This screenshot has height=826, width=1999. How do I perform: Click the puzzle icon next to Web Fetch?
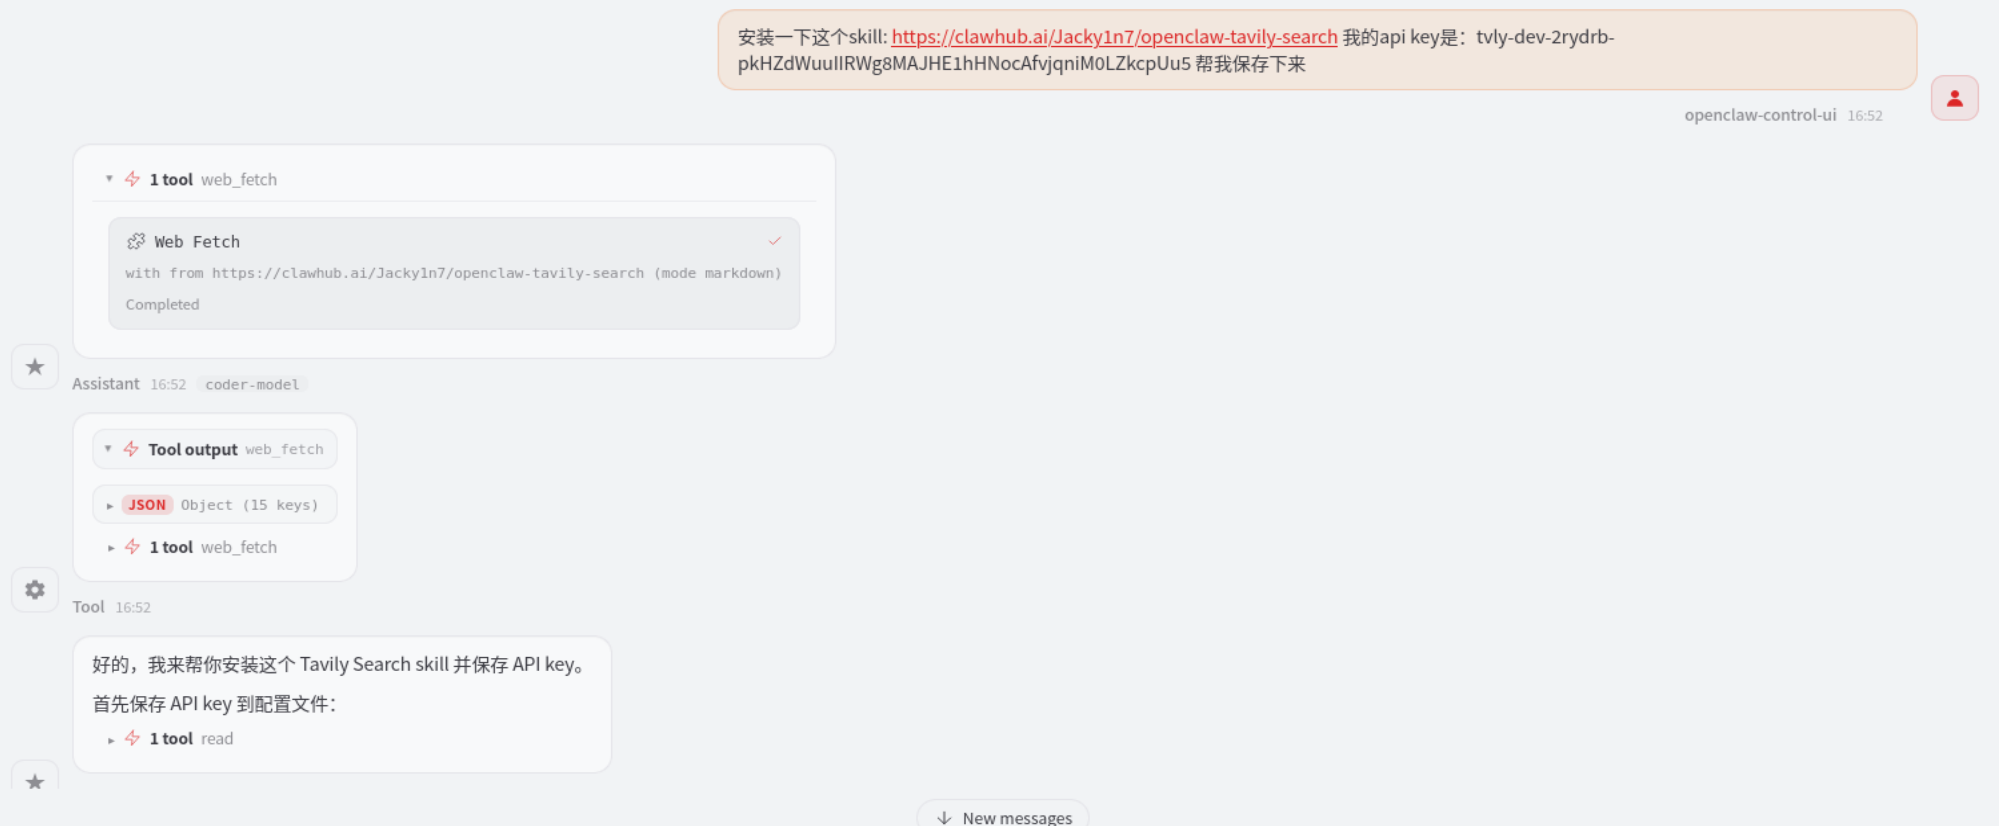tap(136, 241)
